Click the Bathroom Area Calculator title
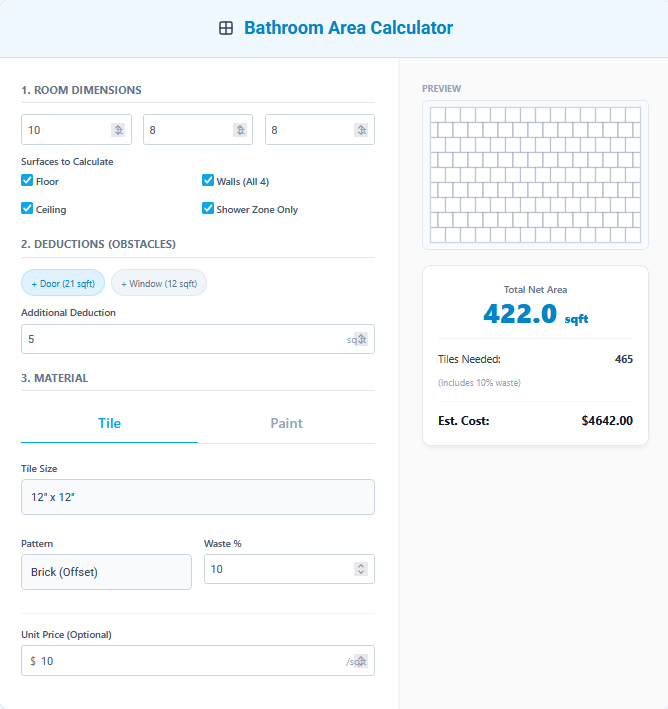The height and width of the screenshot is (709, 668). click(x=348, y=28)
